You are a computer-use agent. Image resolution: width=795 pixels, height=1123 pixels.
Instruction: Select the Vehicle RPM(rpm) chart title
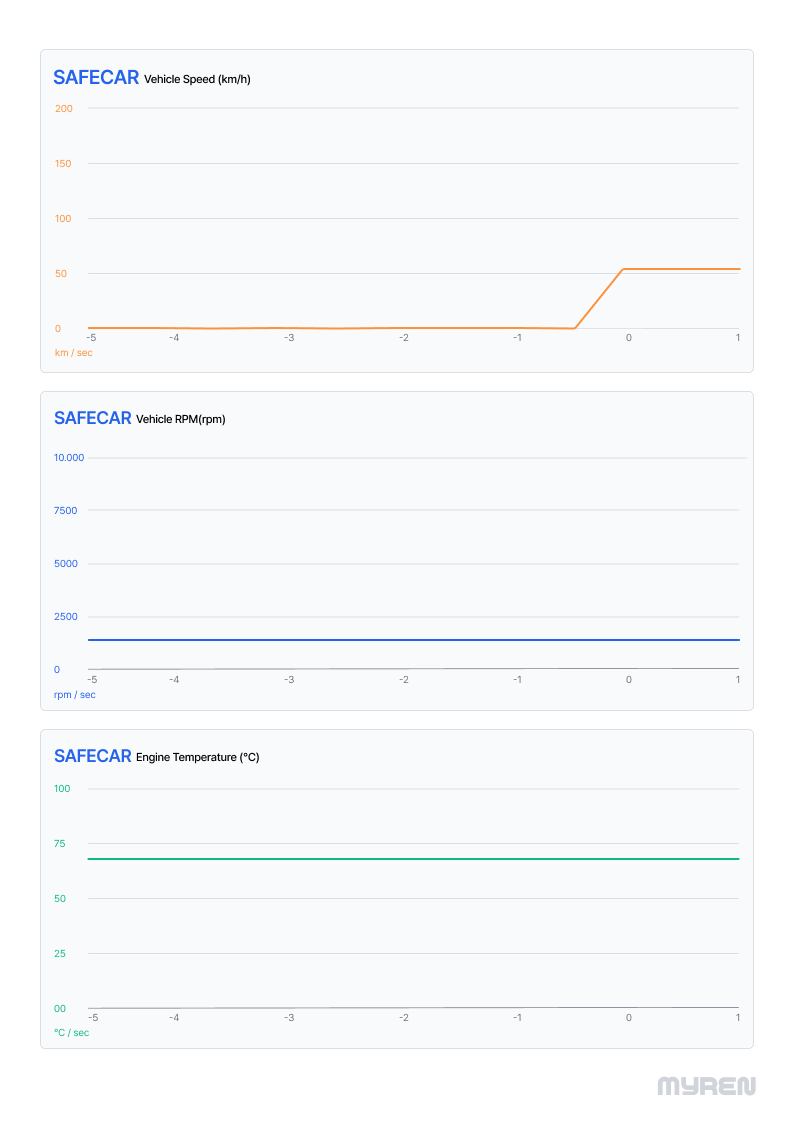pyautogui.click(x=181, y=419)
